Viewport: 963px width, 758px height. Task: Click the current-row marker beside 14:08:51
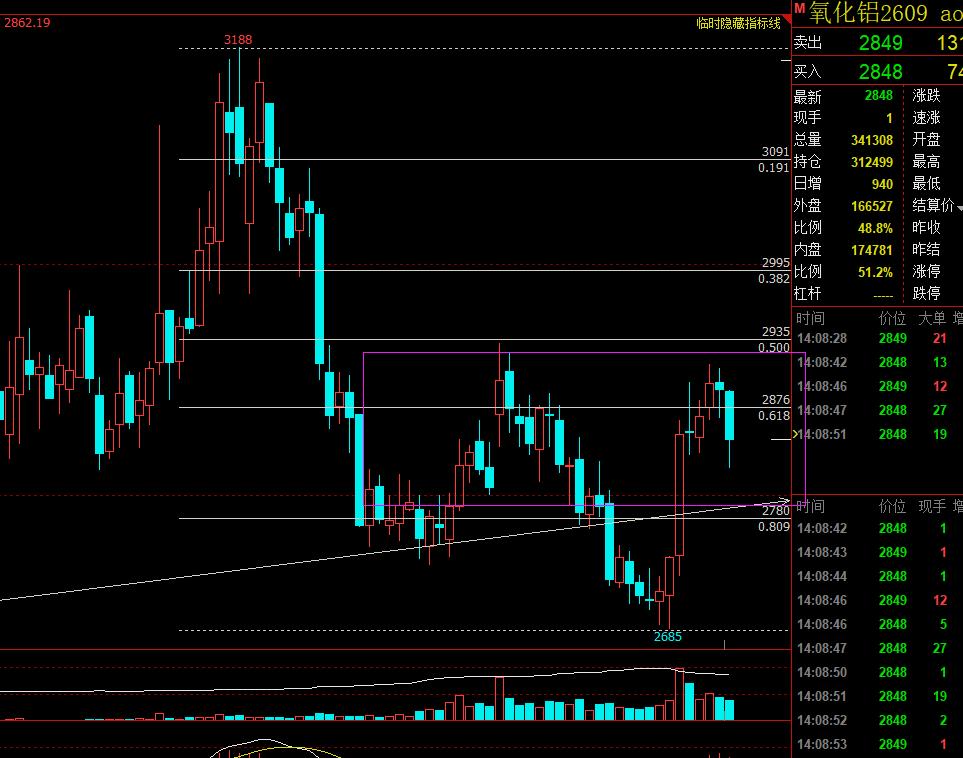point(796,434)
